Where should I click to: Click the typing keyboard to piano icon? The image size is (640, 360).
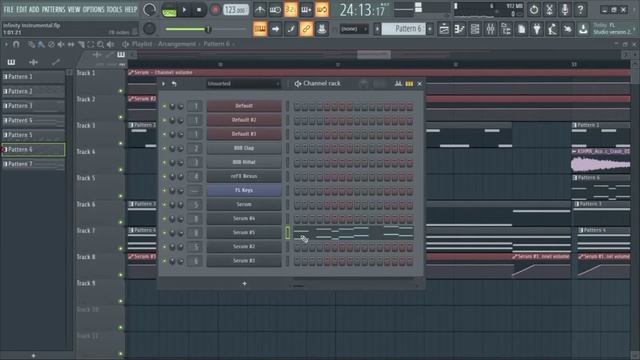260,29
